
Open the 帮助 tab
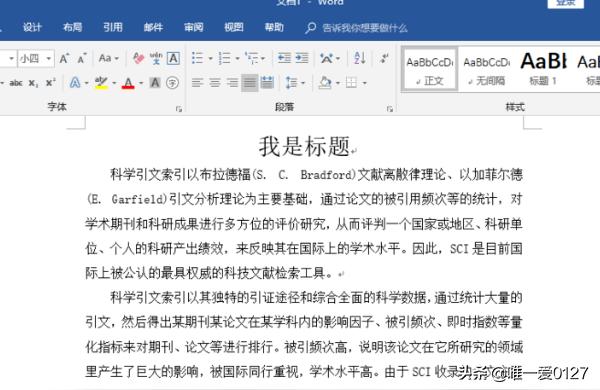(x=274, y=28)
